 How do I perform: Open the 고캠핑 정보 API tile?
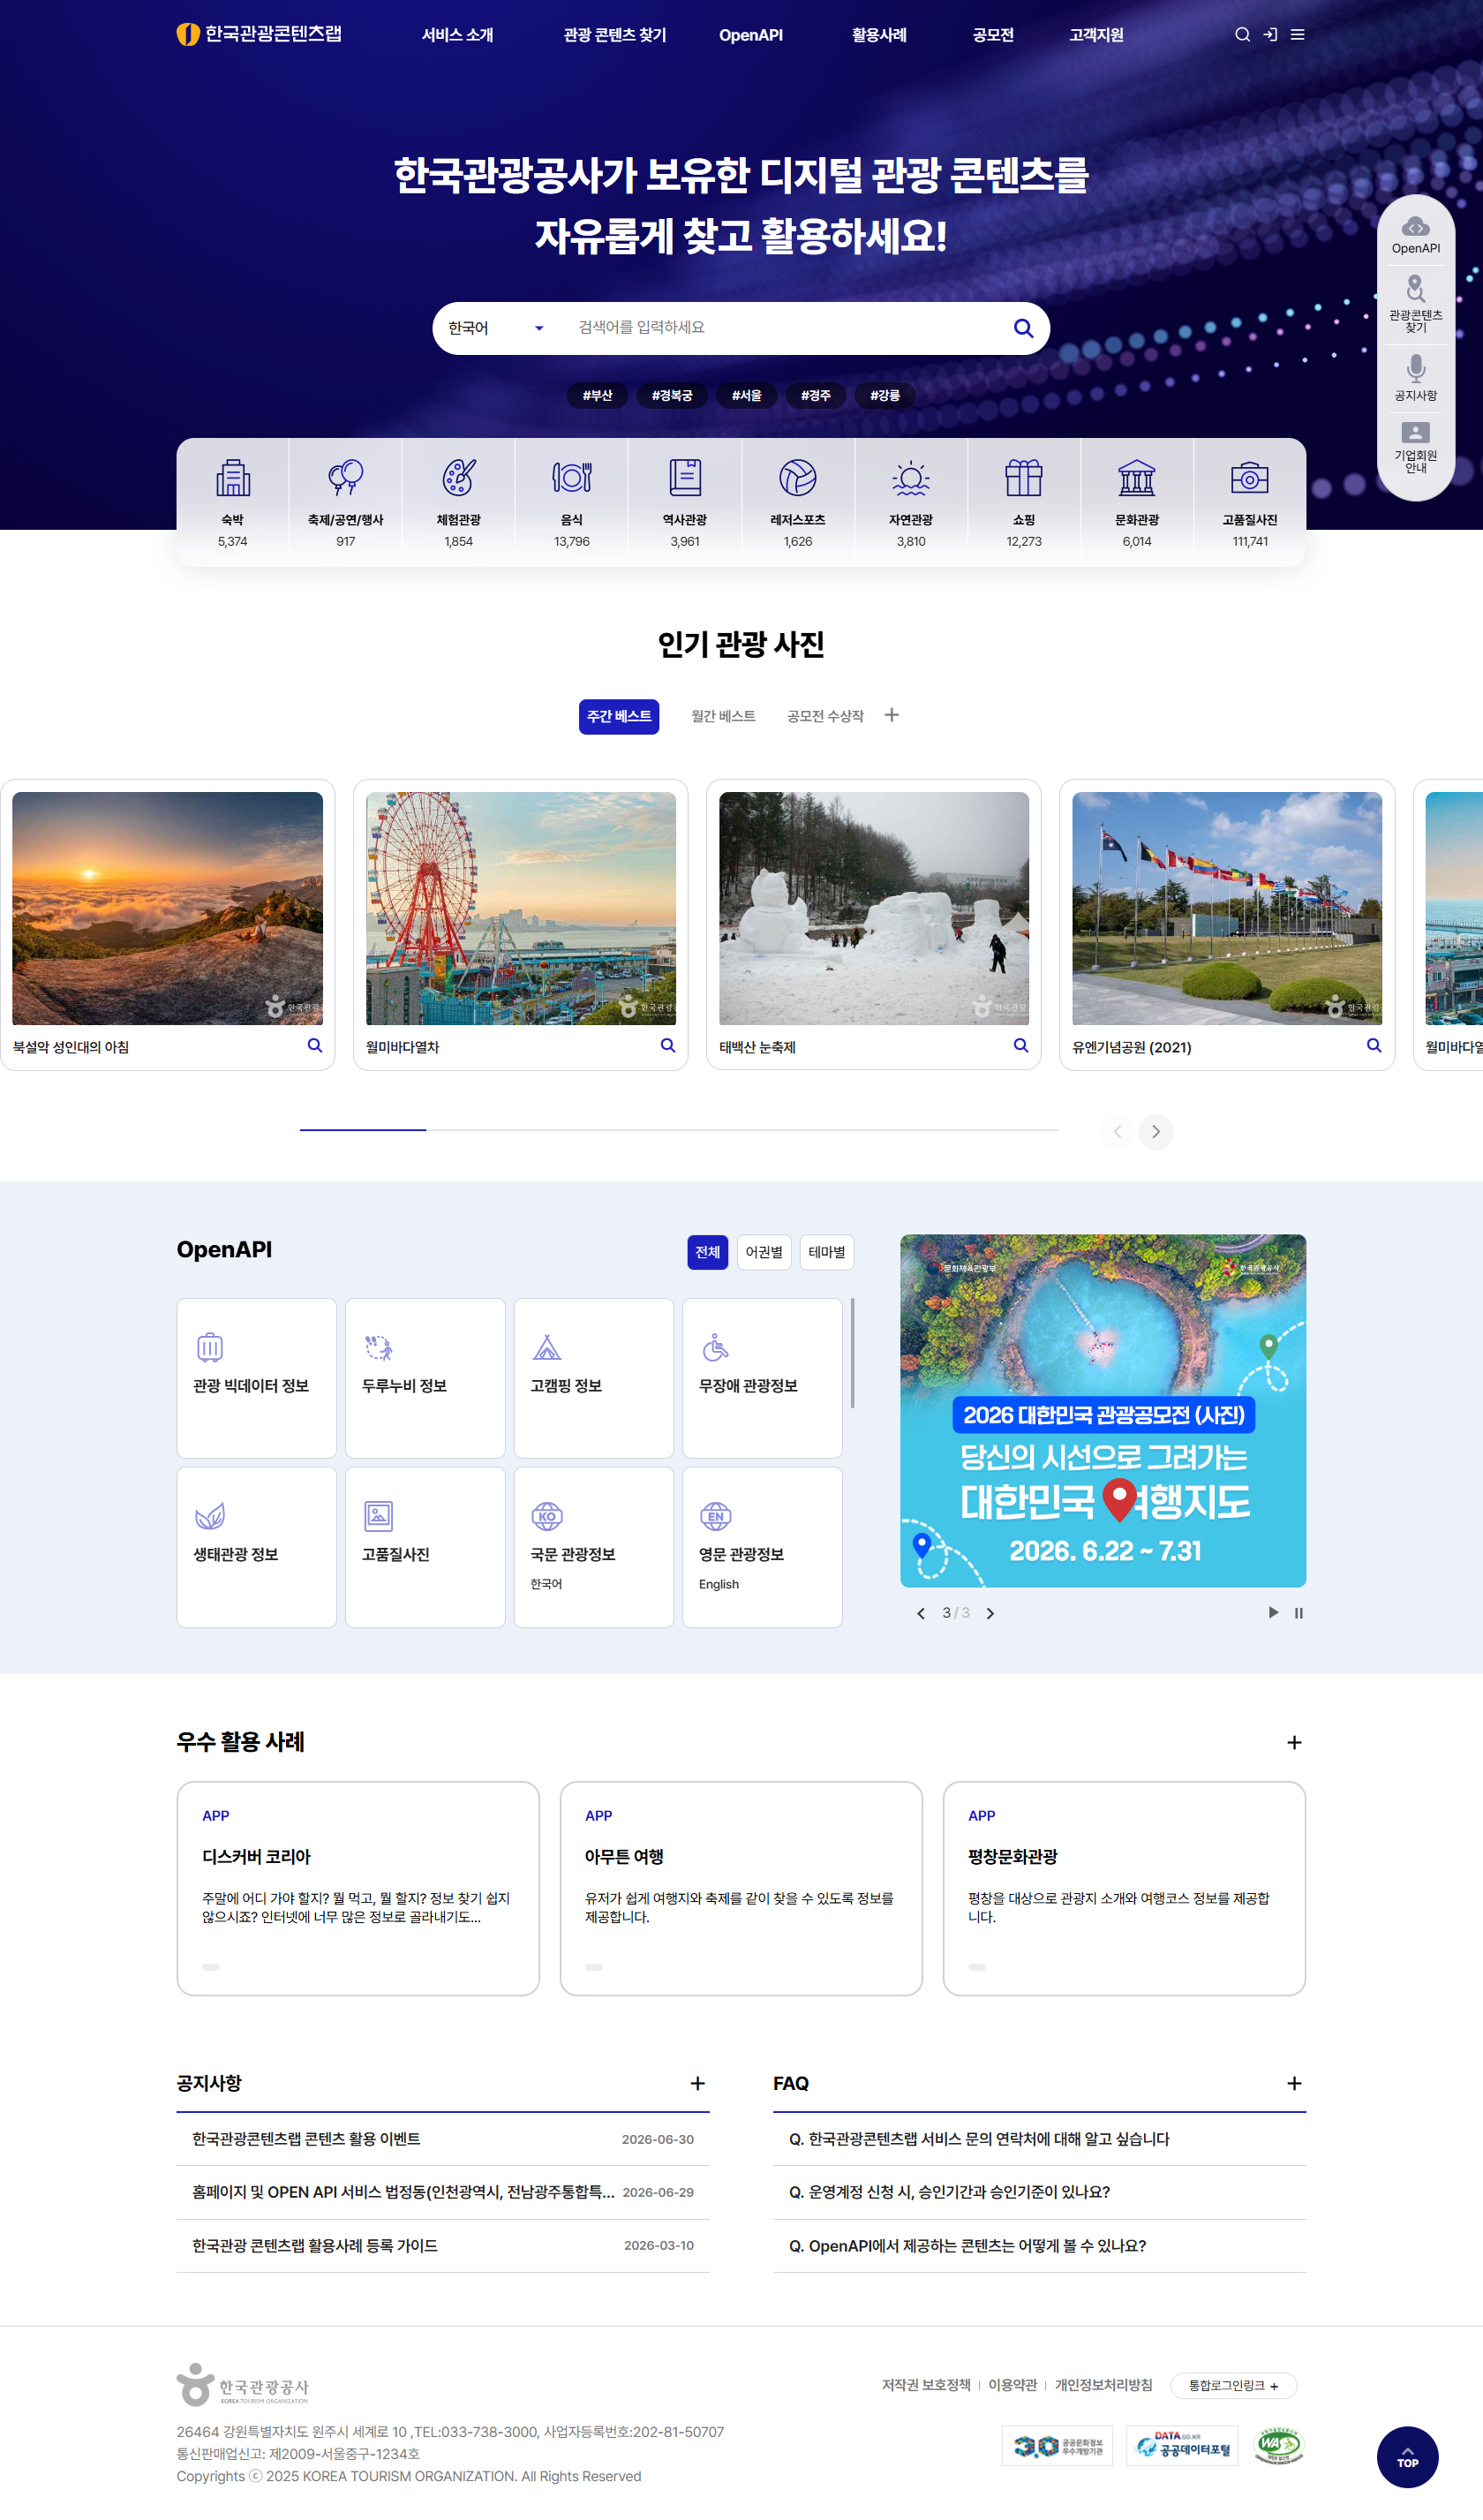coord(594,1378)
